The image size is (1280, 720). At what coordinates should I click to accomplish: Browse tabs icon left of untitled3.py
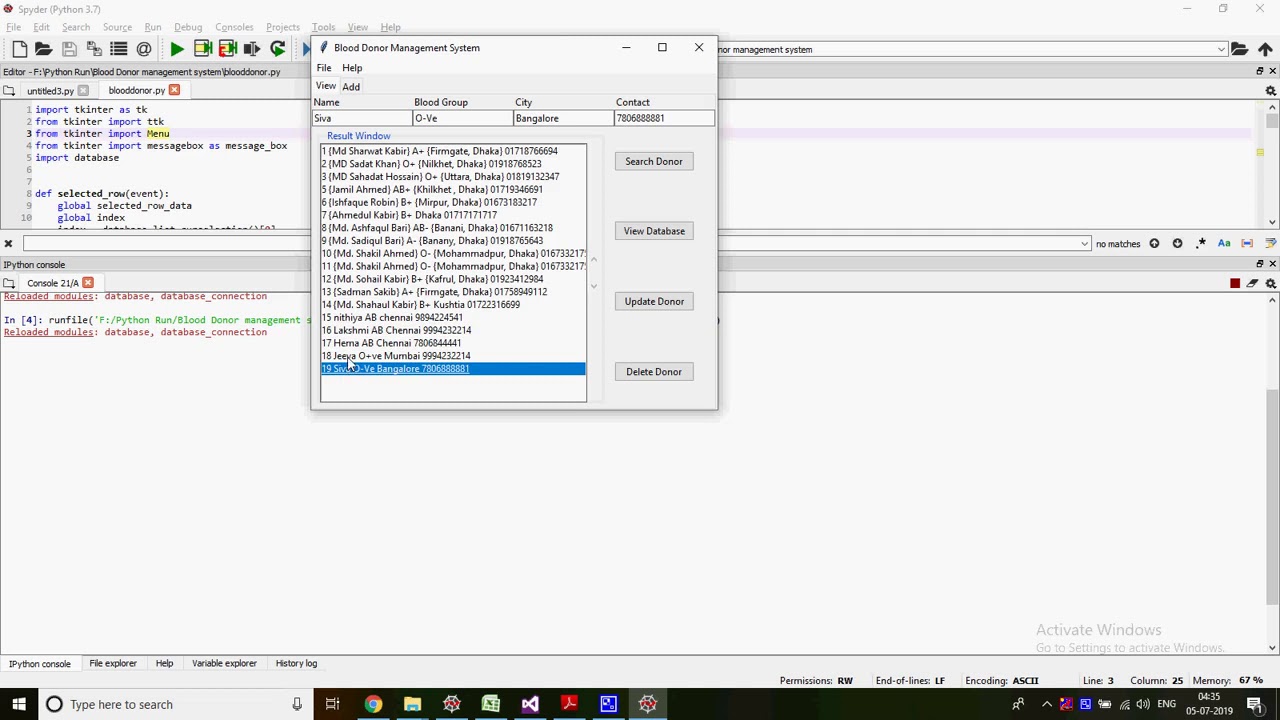point(8,91)
